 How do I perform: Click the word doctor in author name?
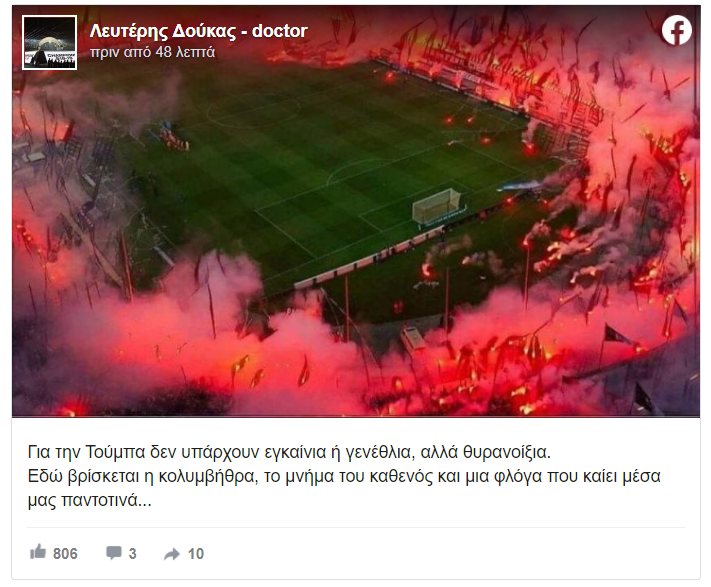pyautogui.click(x=280, y=31)
